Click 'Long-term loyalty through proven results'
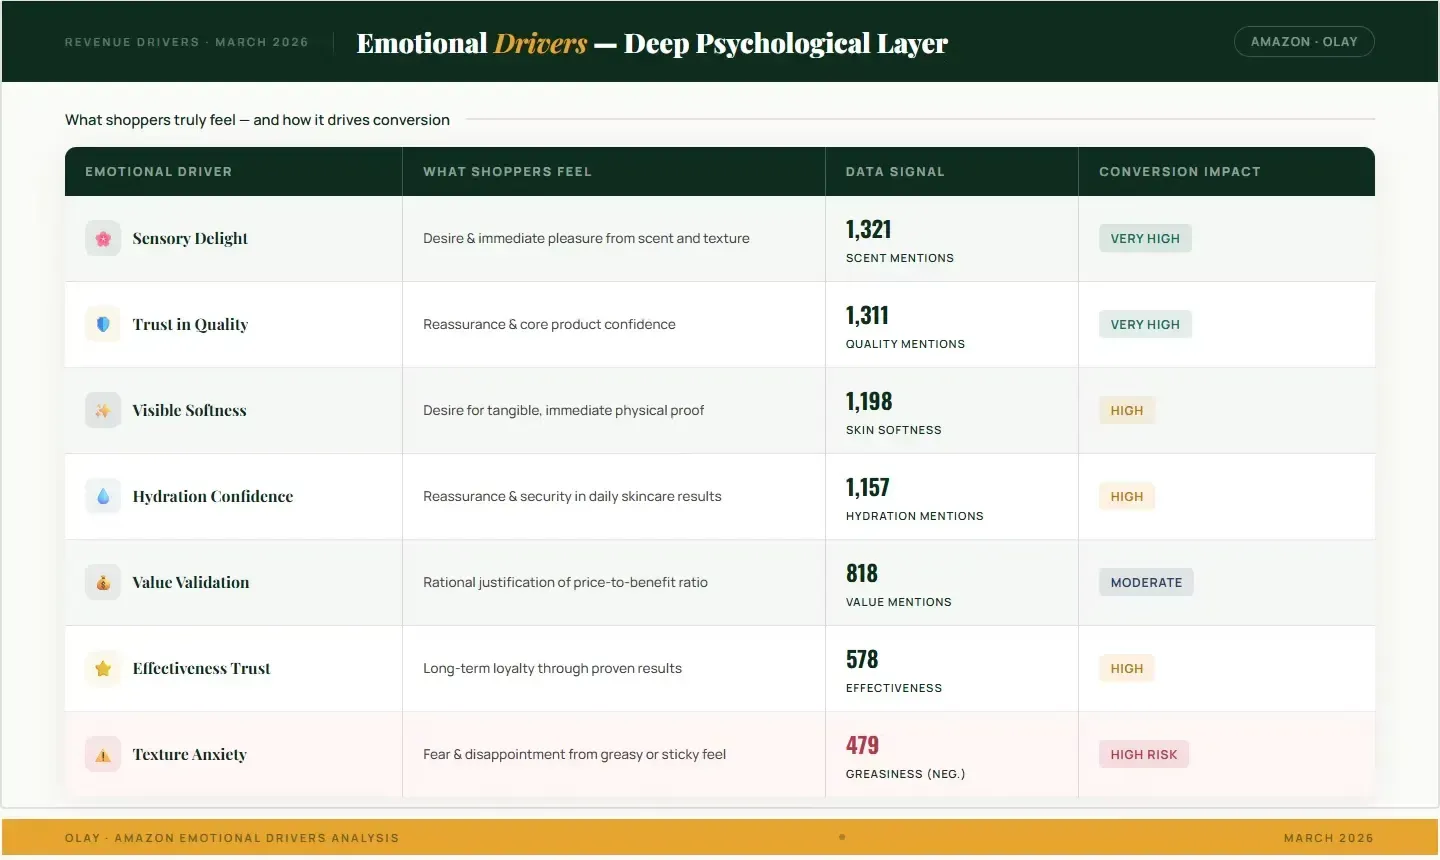 coord(552,669)
